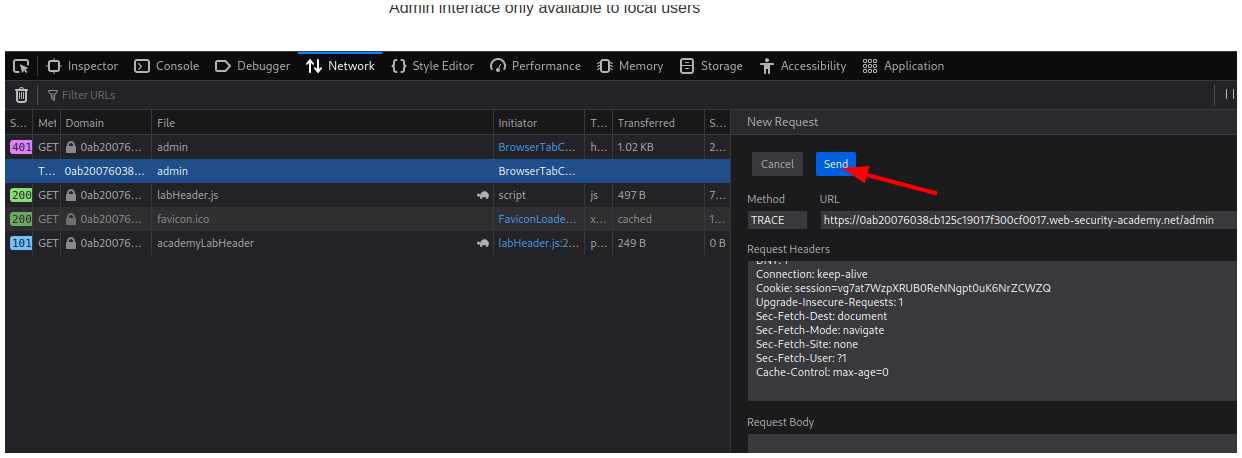Send the new TRACE request
The image size is (1242, 458).
pyautogui.click(x=835, y=164)
